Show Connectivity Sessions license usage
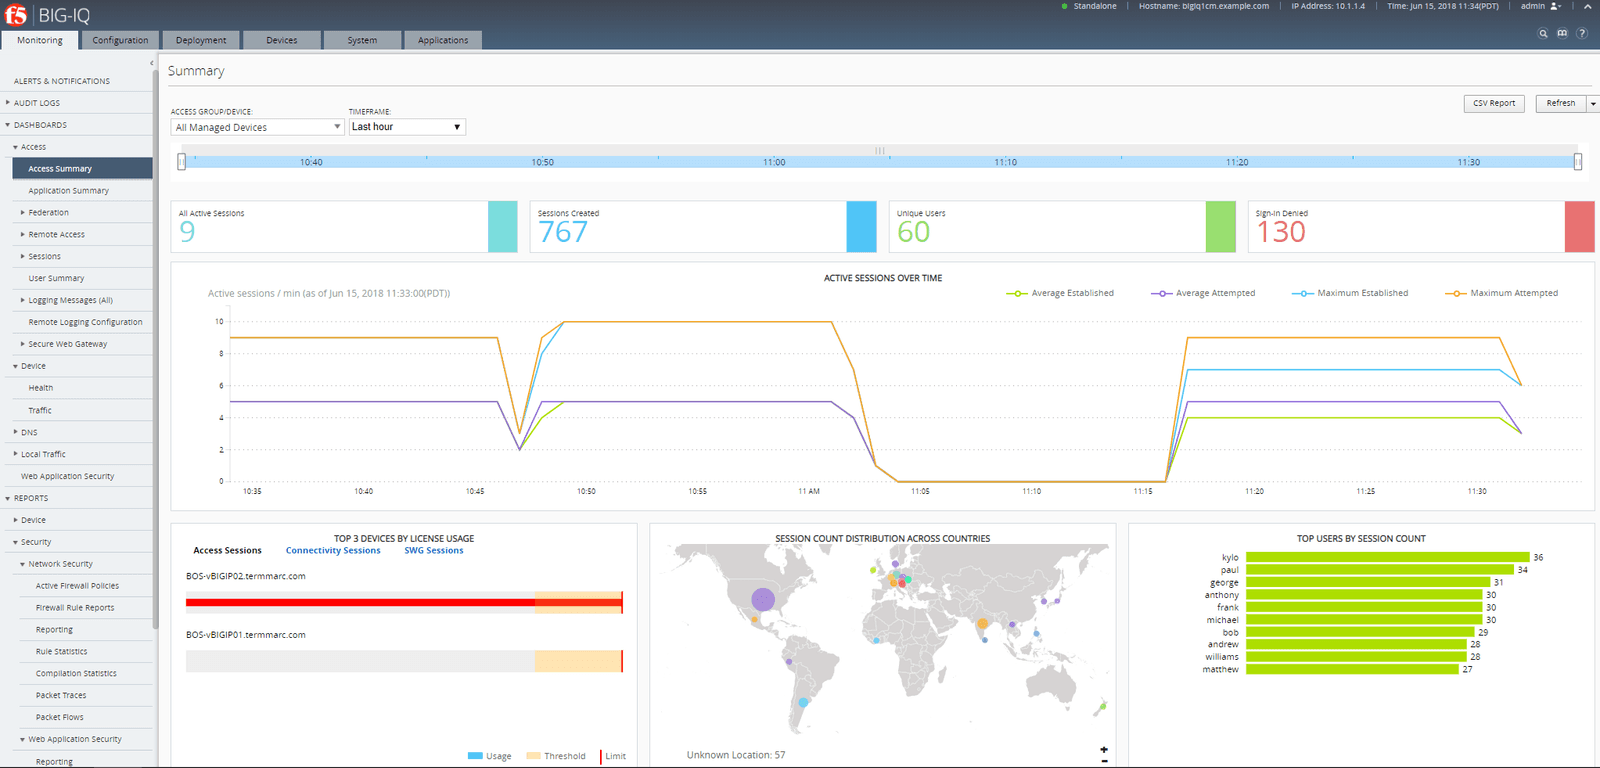Viewport: 1600px width, 768px height. pyautogui.click(x=333, y=551)
